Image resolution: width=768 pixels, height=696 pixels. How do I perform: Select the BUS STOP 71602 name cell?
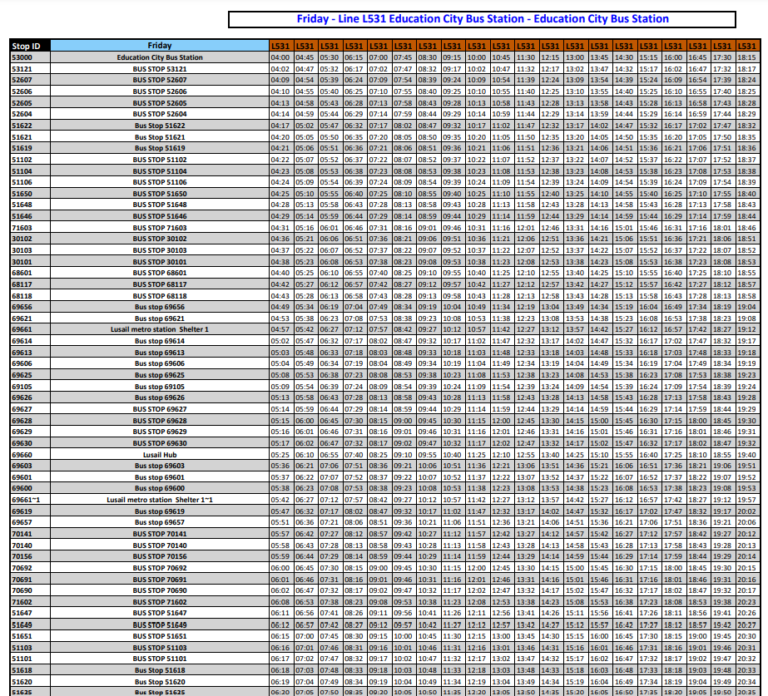pos(159,602)
